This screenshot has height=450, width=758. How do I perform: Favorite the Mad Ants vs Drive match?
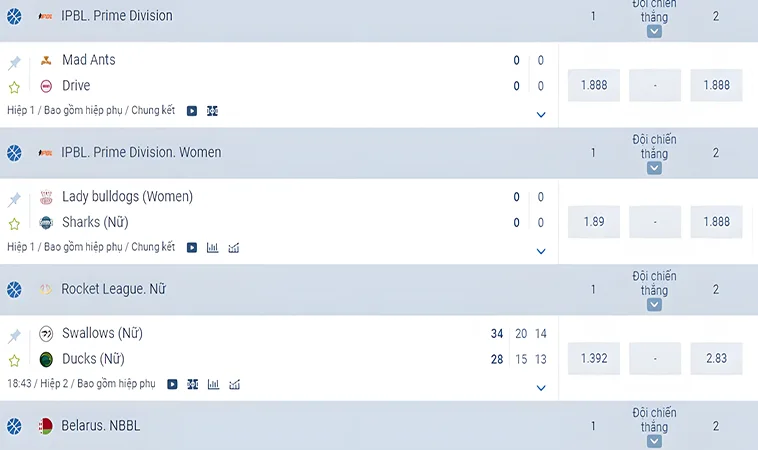15,87
